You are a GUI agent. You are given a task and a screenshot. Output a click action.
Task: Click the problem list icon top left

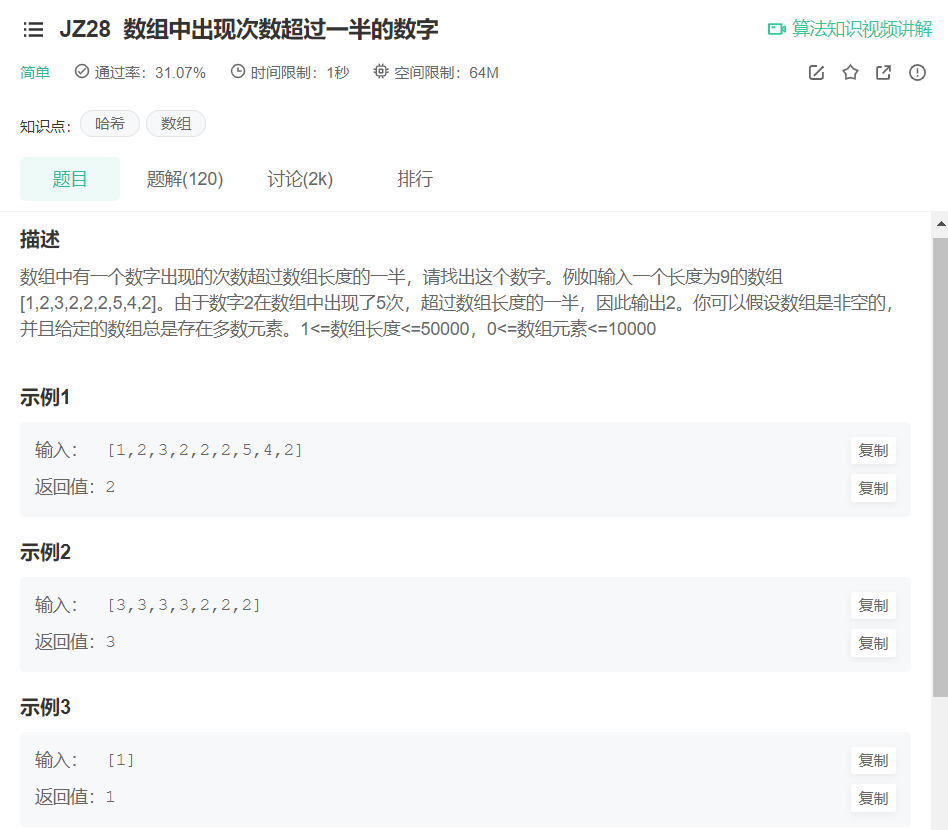click(x=33, y=29)
